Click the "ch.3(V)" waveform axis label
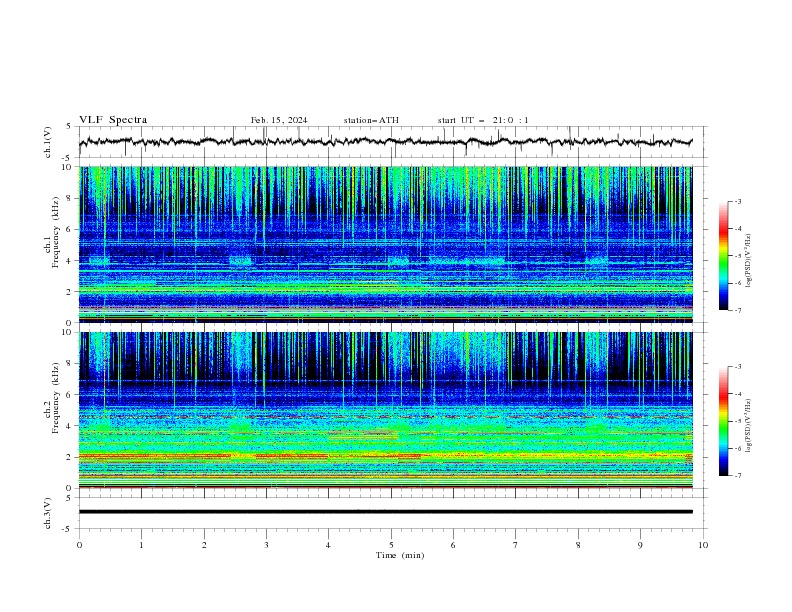Image resolution: width=792 pixels, height=612 pixels. 48,513
